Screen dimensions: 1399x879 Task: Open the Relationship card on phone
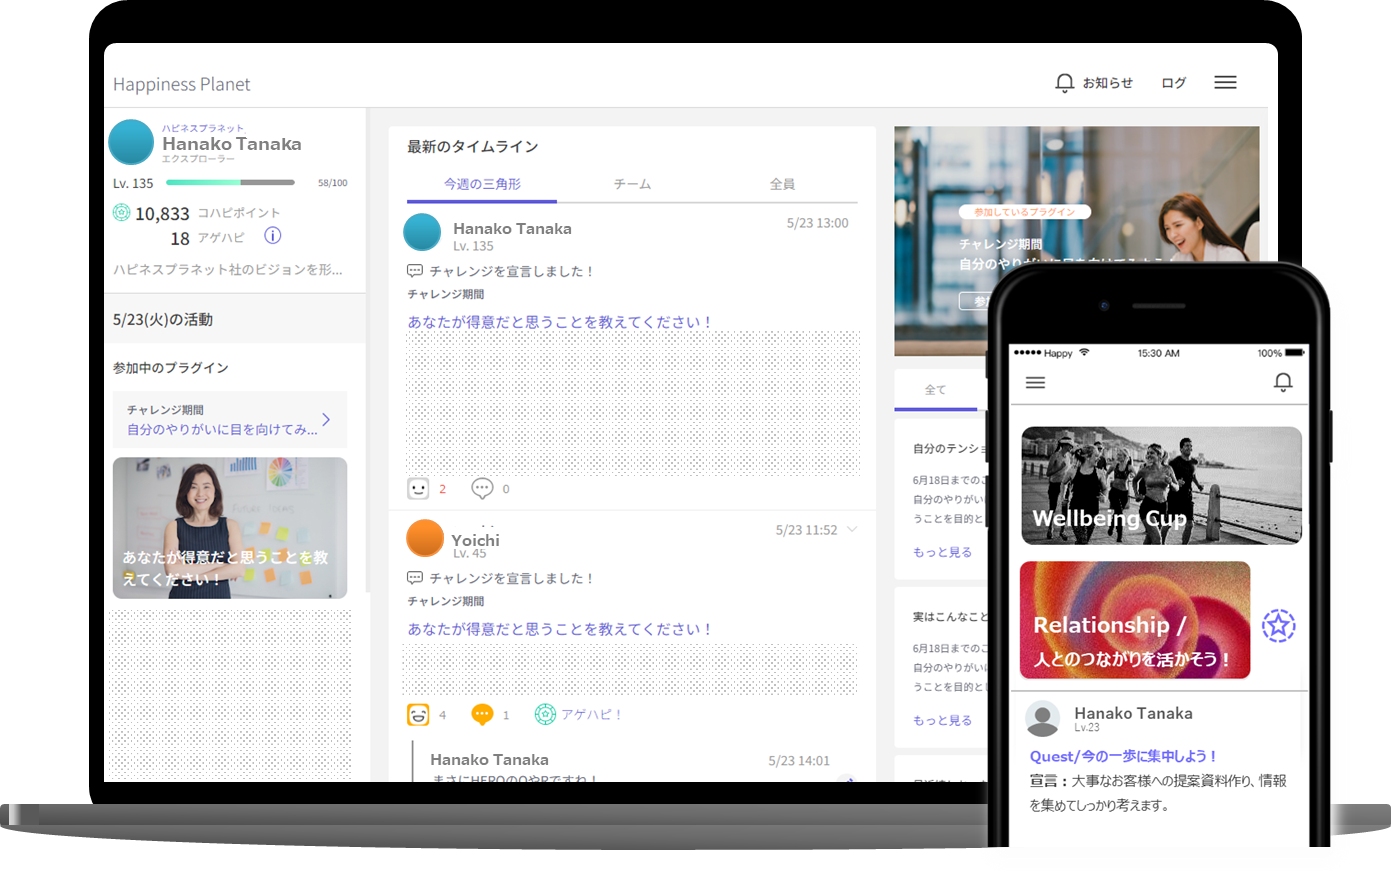point(1135,620)
